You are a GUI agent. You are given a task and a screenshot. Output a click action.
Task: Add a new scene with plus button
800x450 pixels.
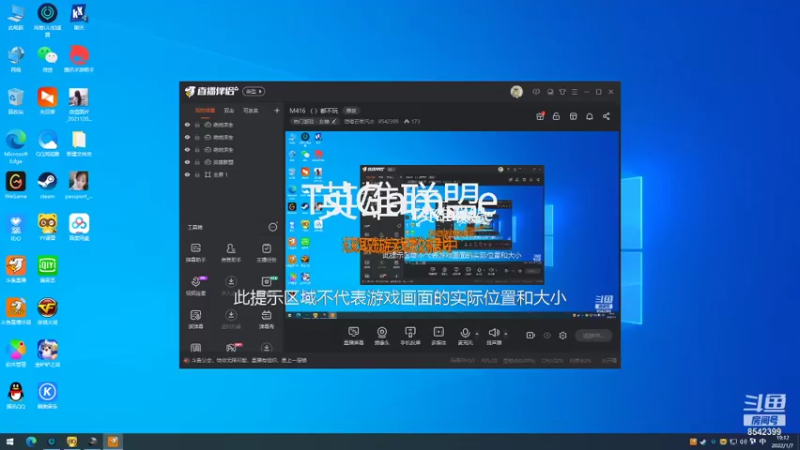click(277, 110)
